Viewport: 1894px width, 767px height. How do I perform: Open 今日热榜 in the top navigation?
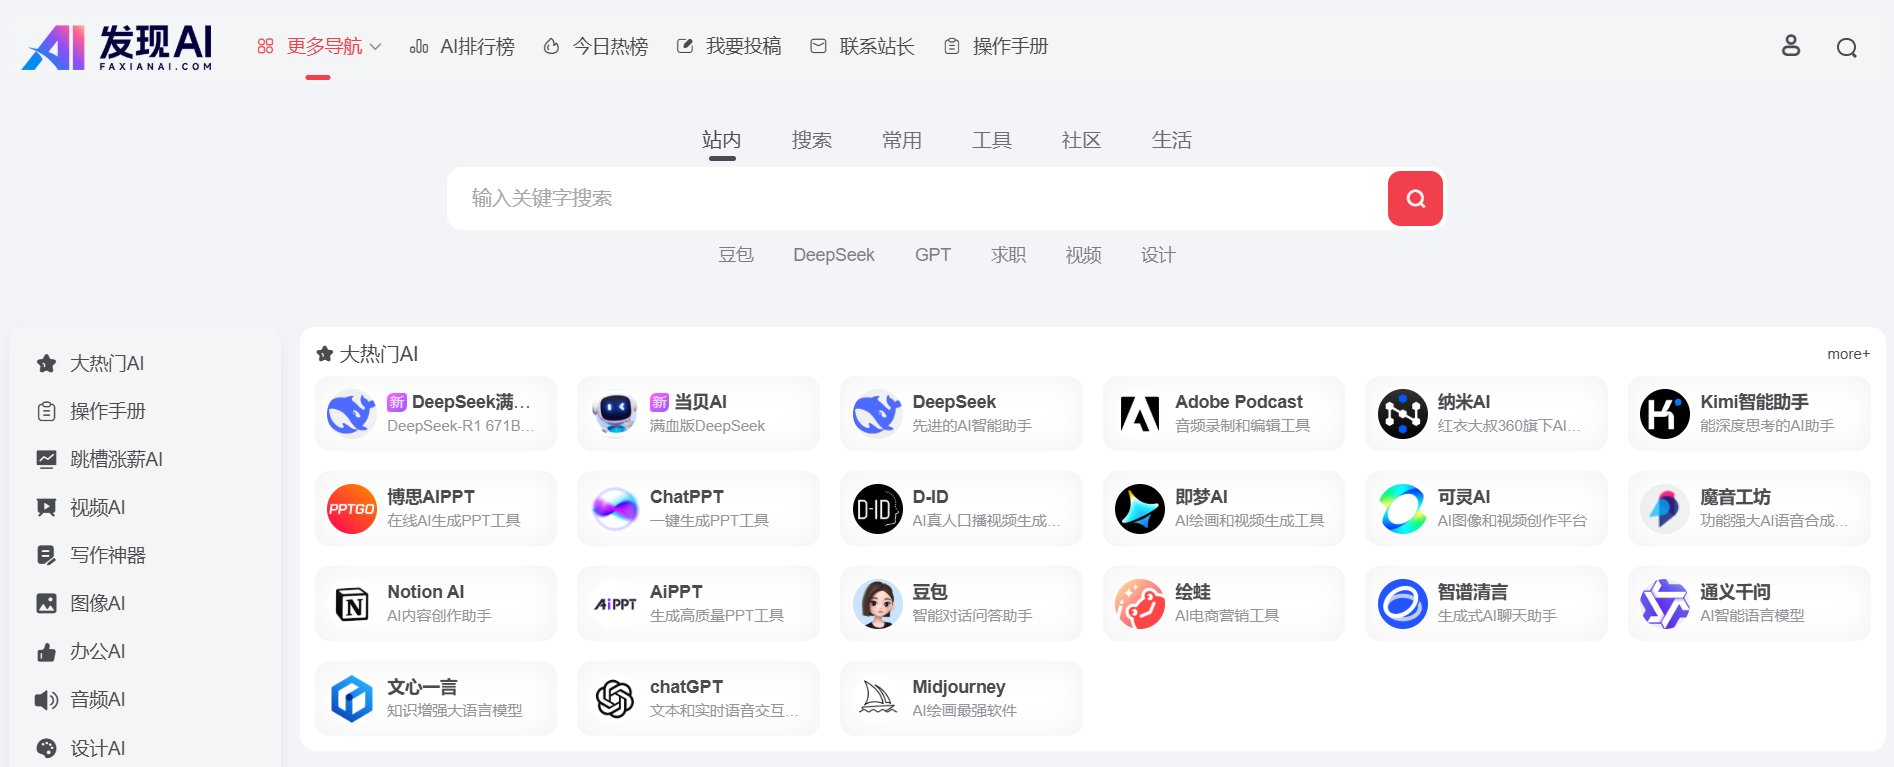click(595, 46)
